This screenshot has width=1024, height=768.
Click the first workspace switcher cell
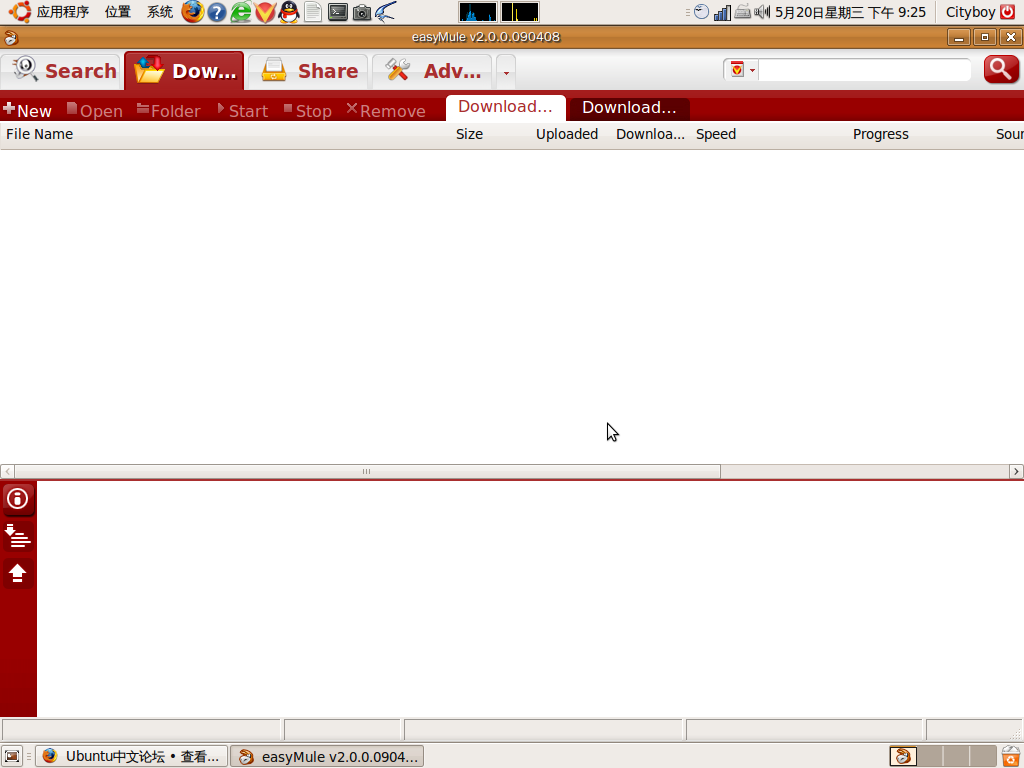coord(903,756)
